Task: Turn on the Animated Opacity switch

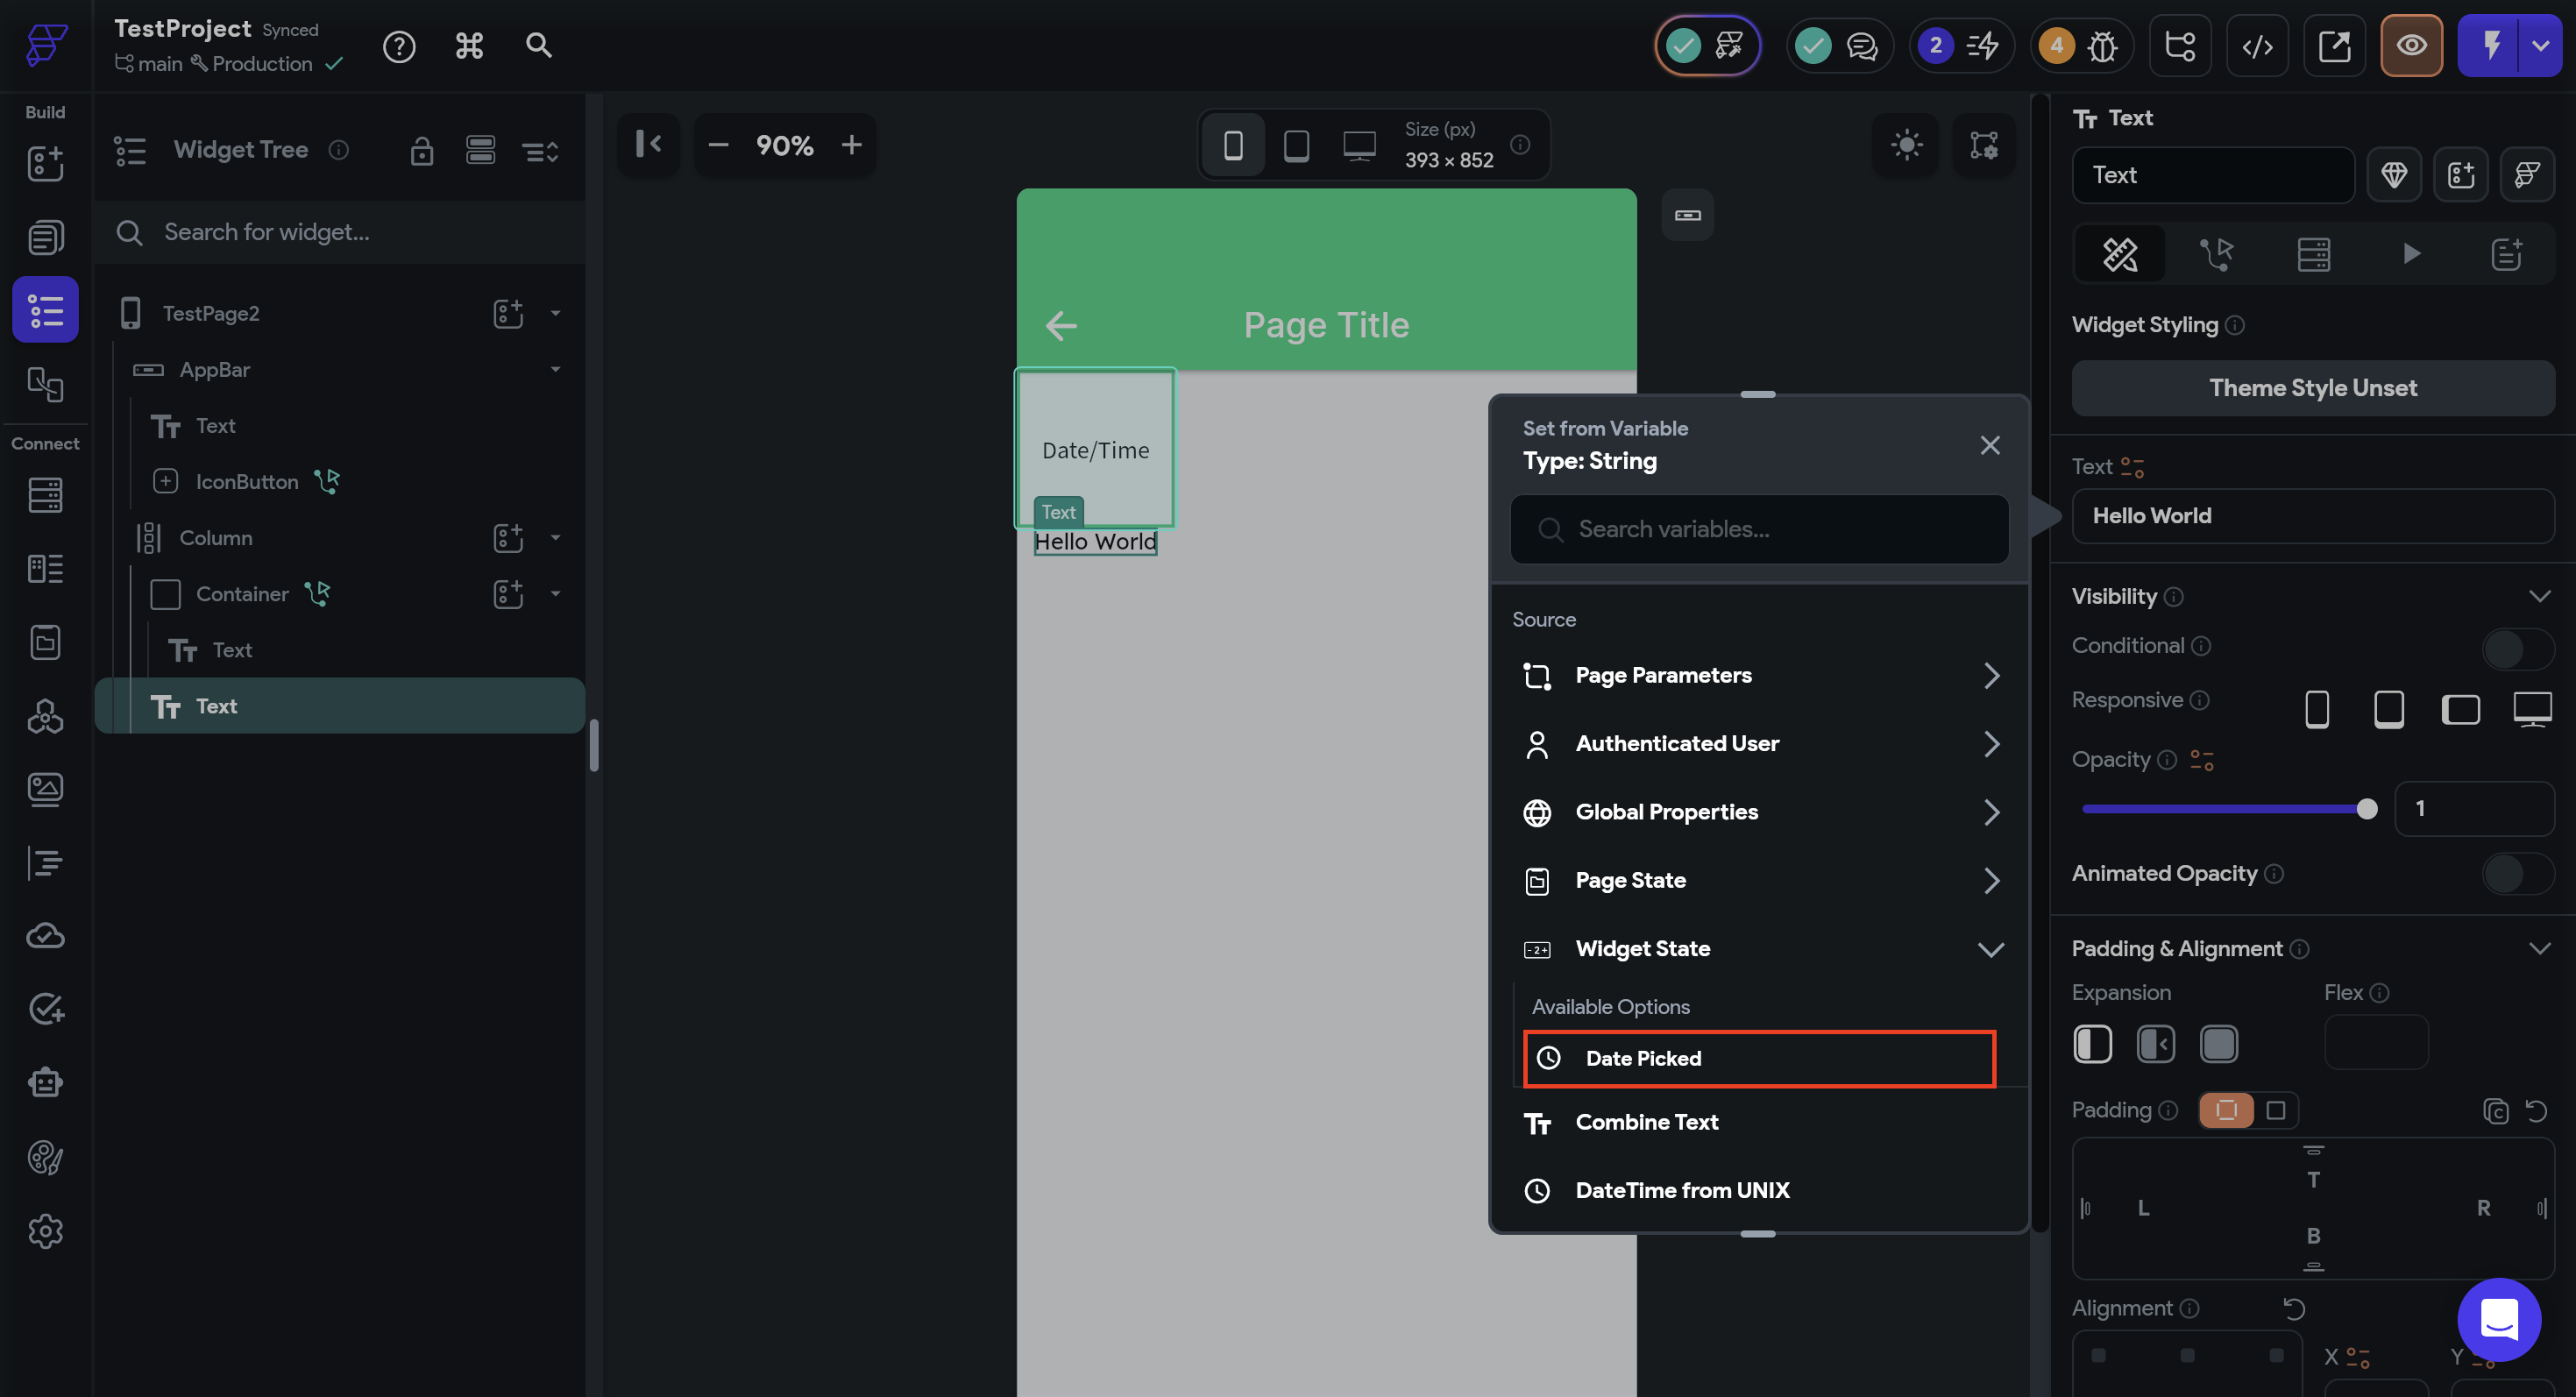Action: [2517, 874]
